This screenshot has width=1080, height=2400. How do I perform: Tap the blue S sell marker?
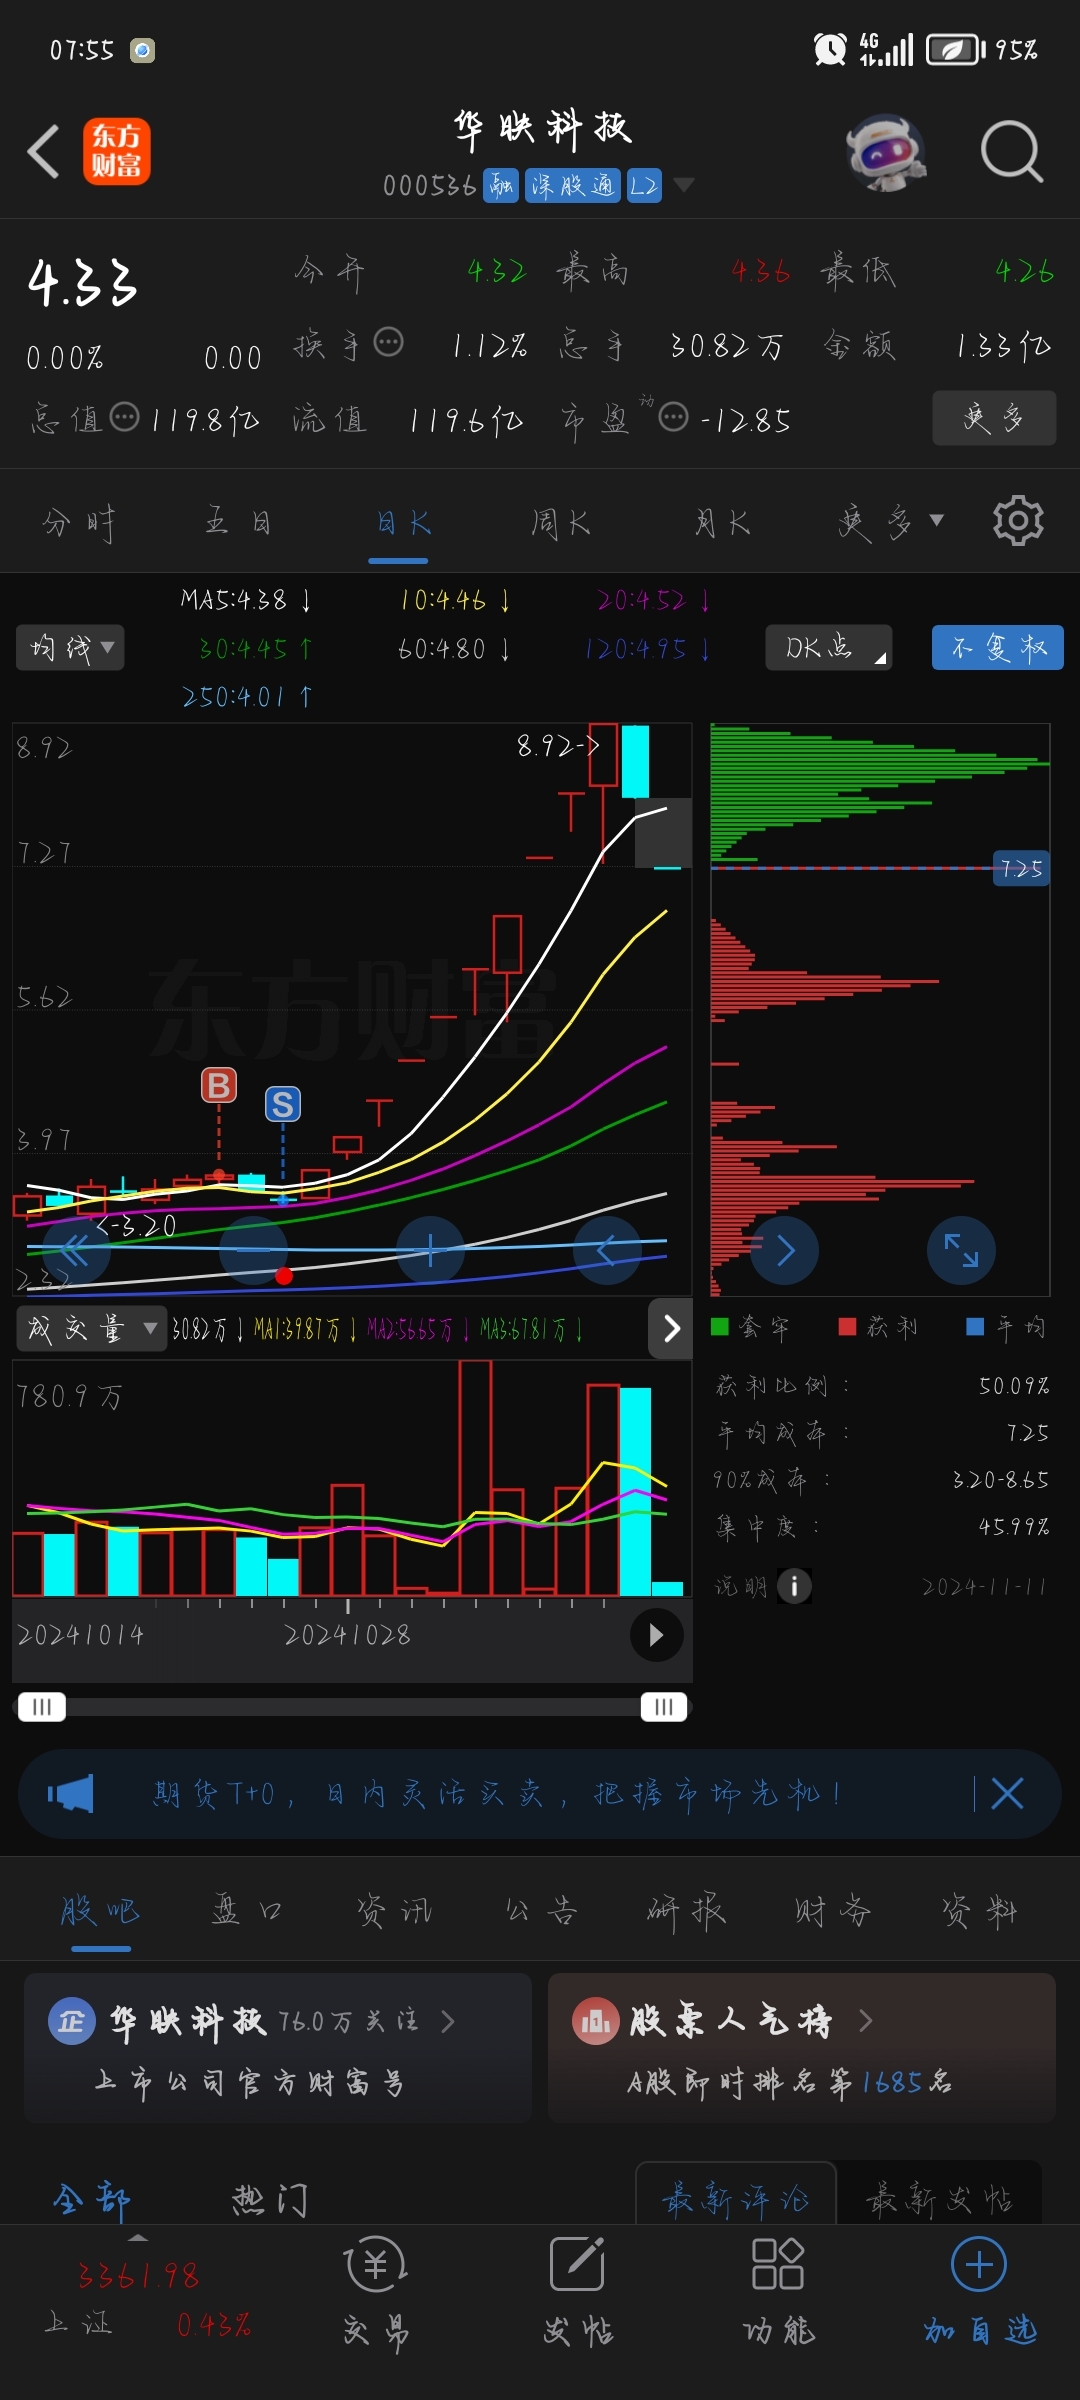pyautogui.click(x=283, y=1104)
